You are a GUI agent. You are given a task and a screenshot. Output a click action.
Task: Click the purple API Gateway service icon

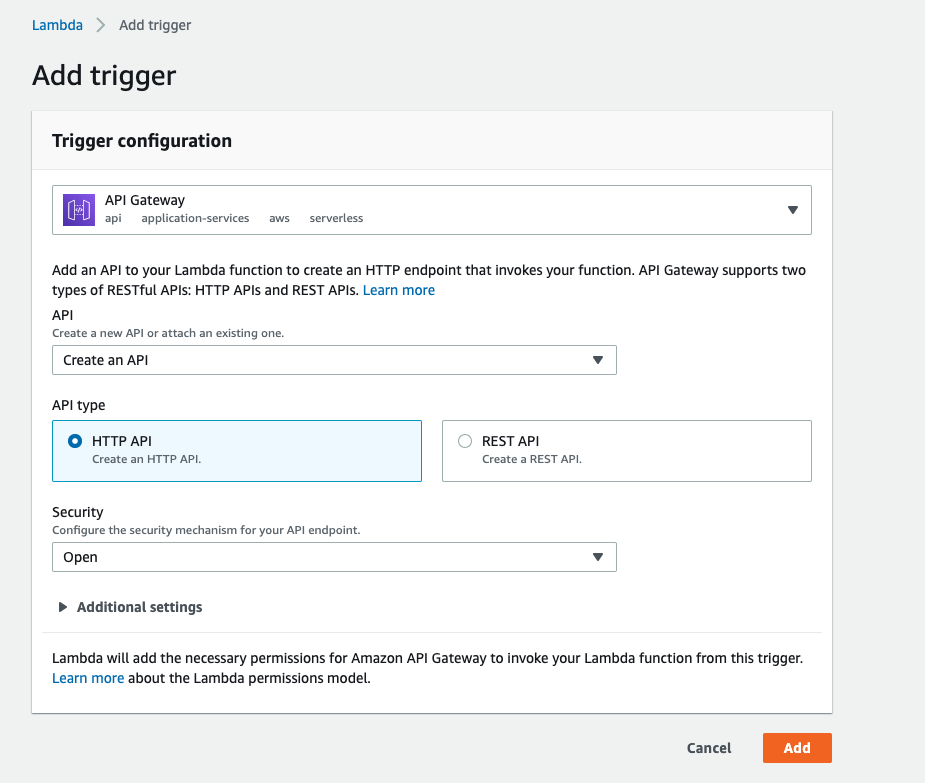(x=78, y=210)
